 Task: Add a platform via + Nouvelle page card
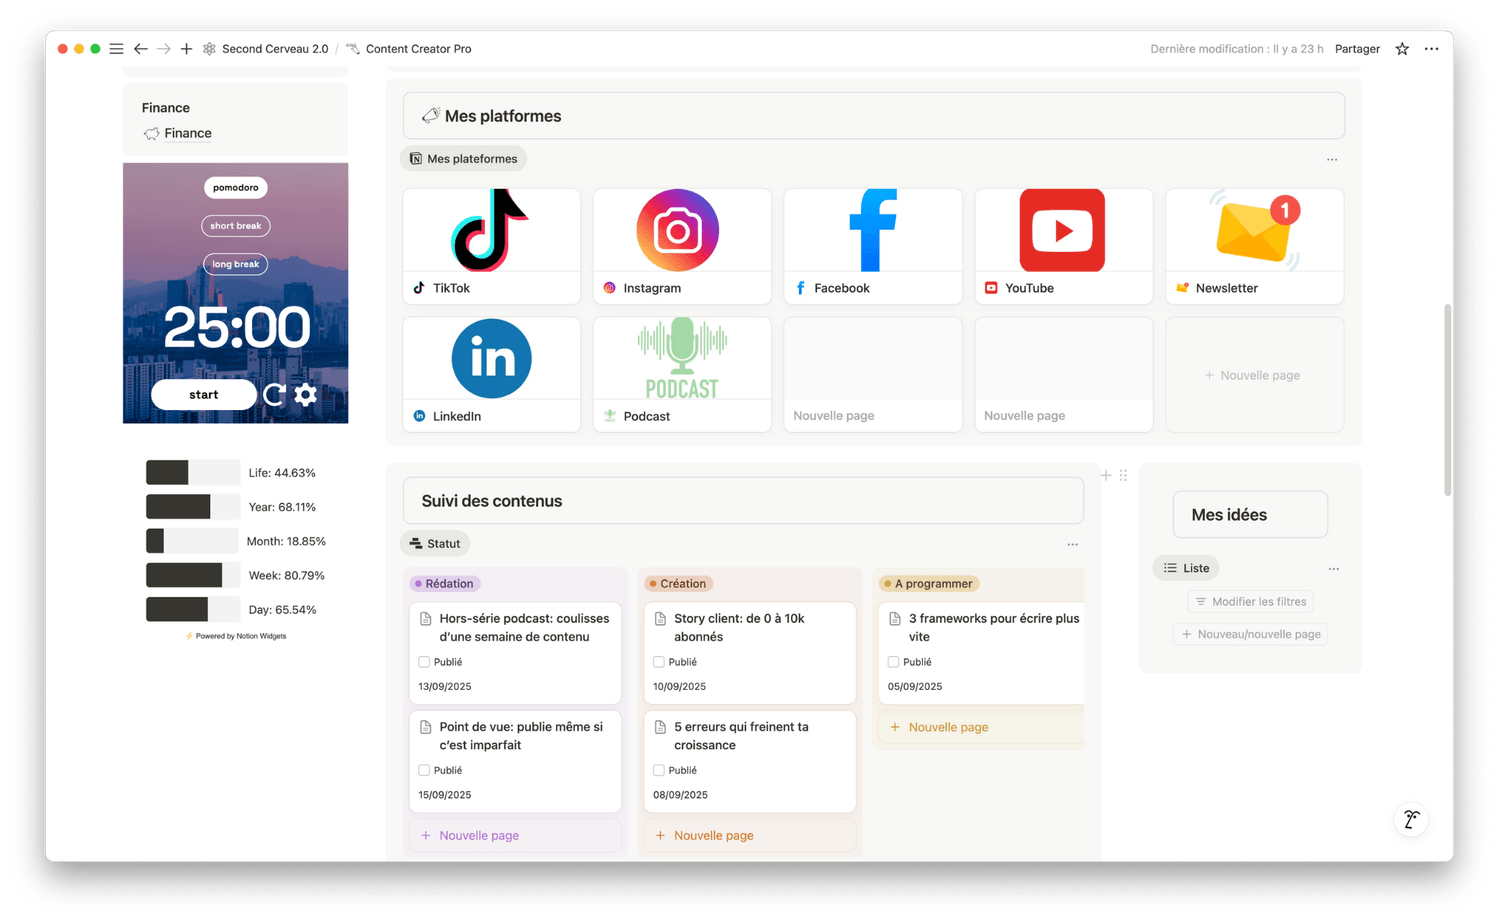coord(1254,375)
